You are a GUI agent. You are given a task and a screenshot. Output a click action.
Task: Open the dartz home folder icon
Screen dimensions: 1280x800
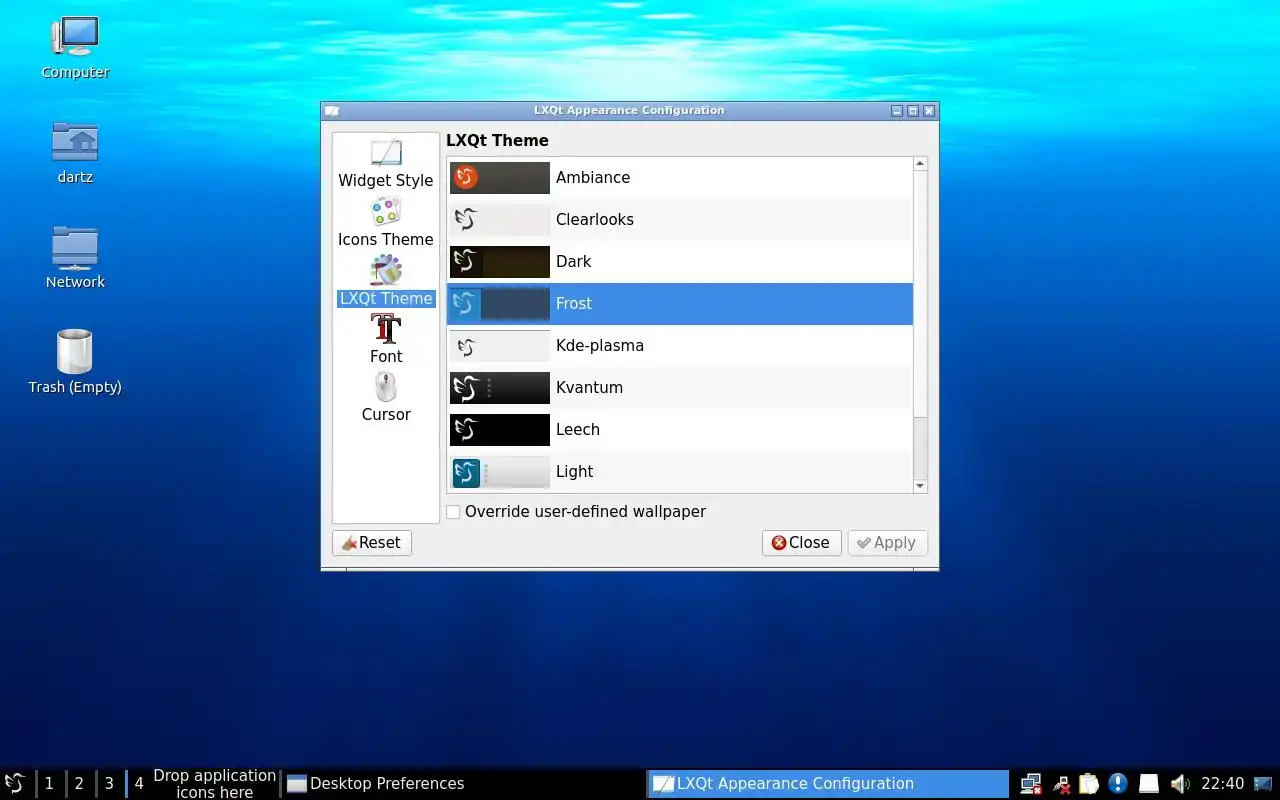click(x=75, y=153)
